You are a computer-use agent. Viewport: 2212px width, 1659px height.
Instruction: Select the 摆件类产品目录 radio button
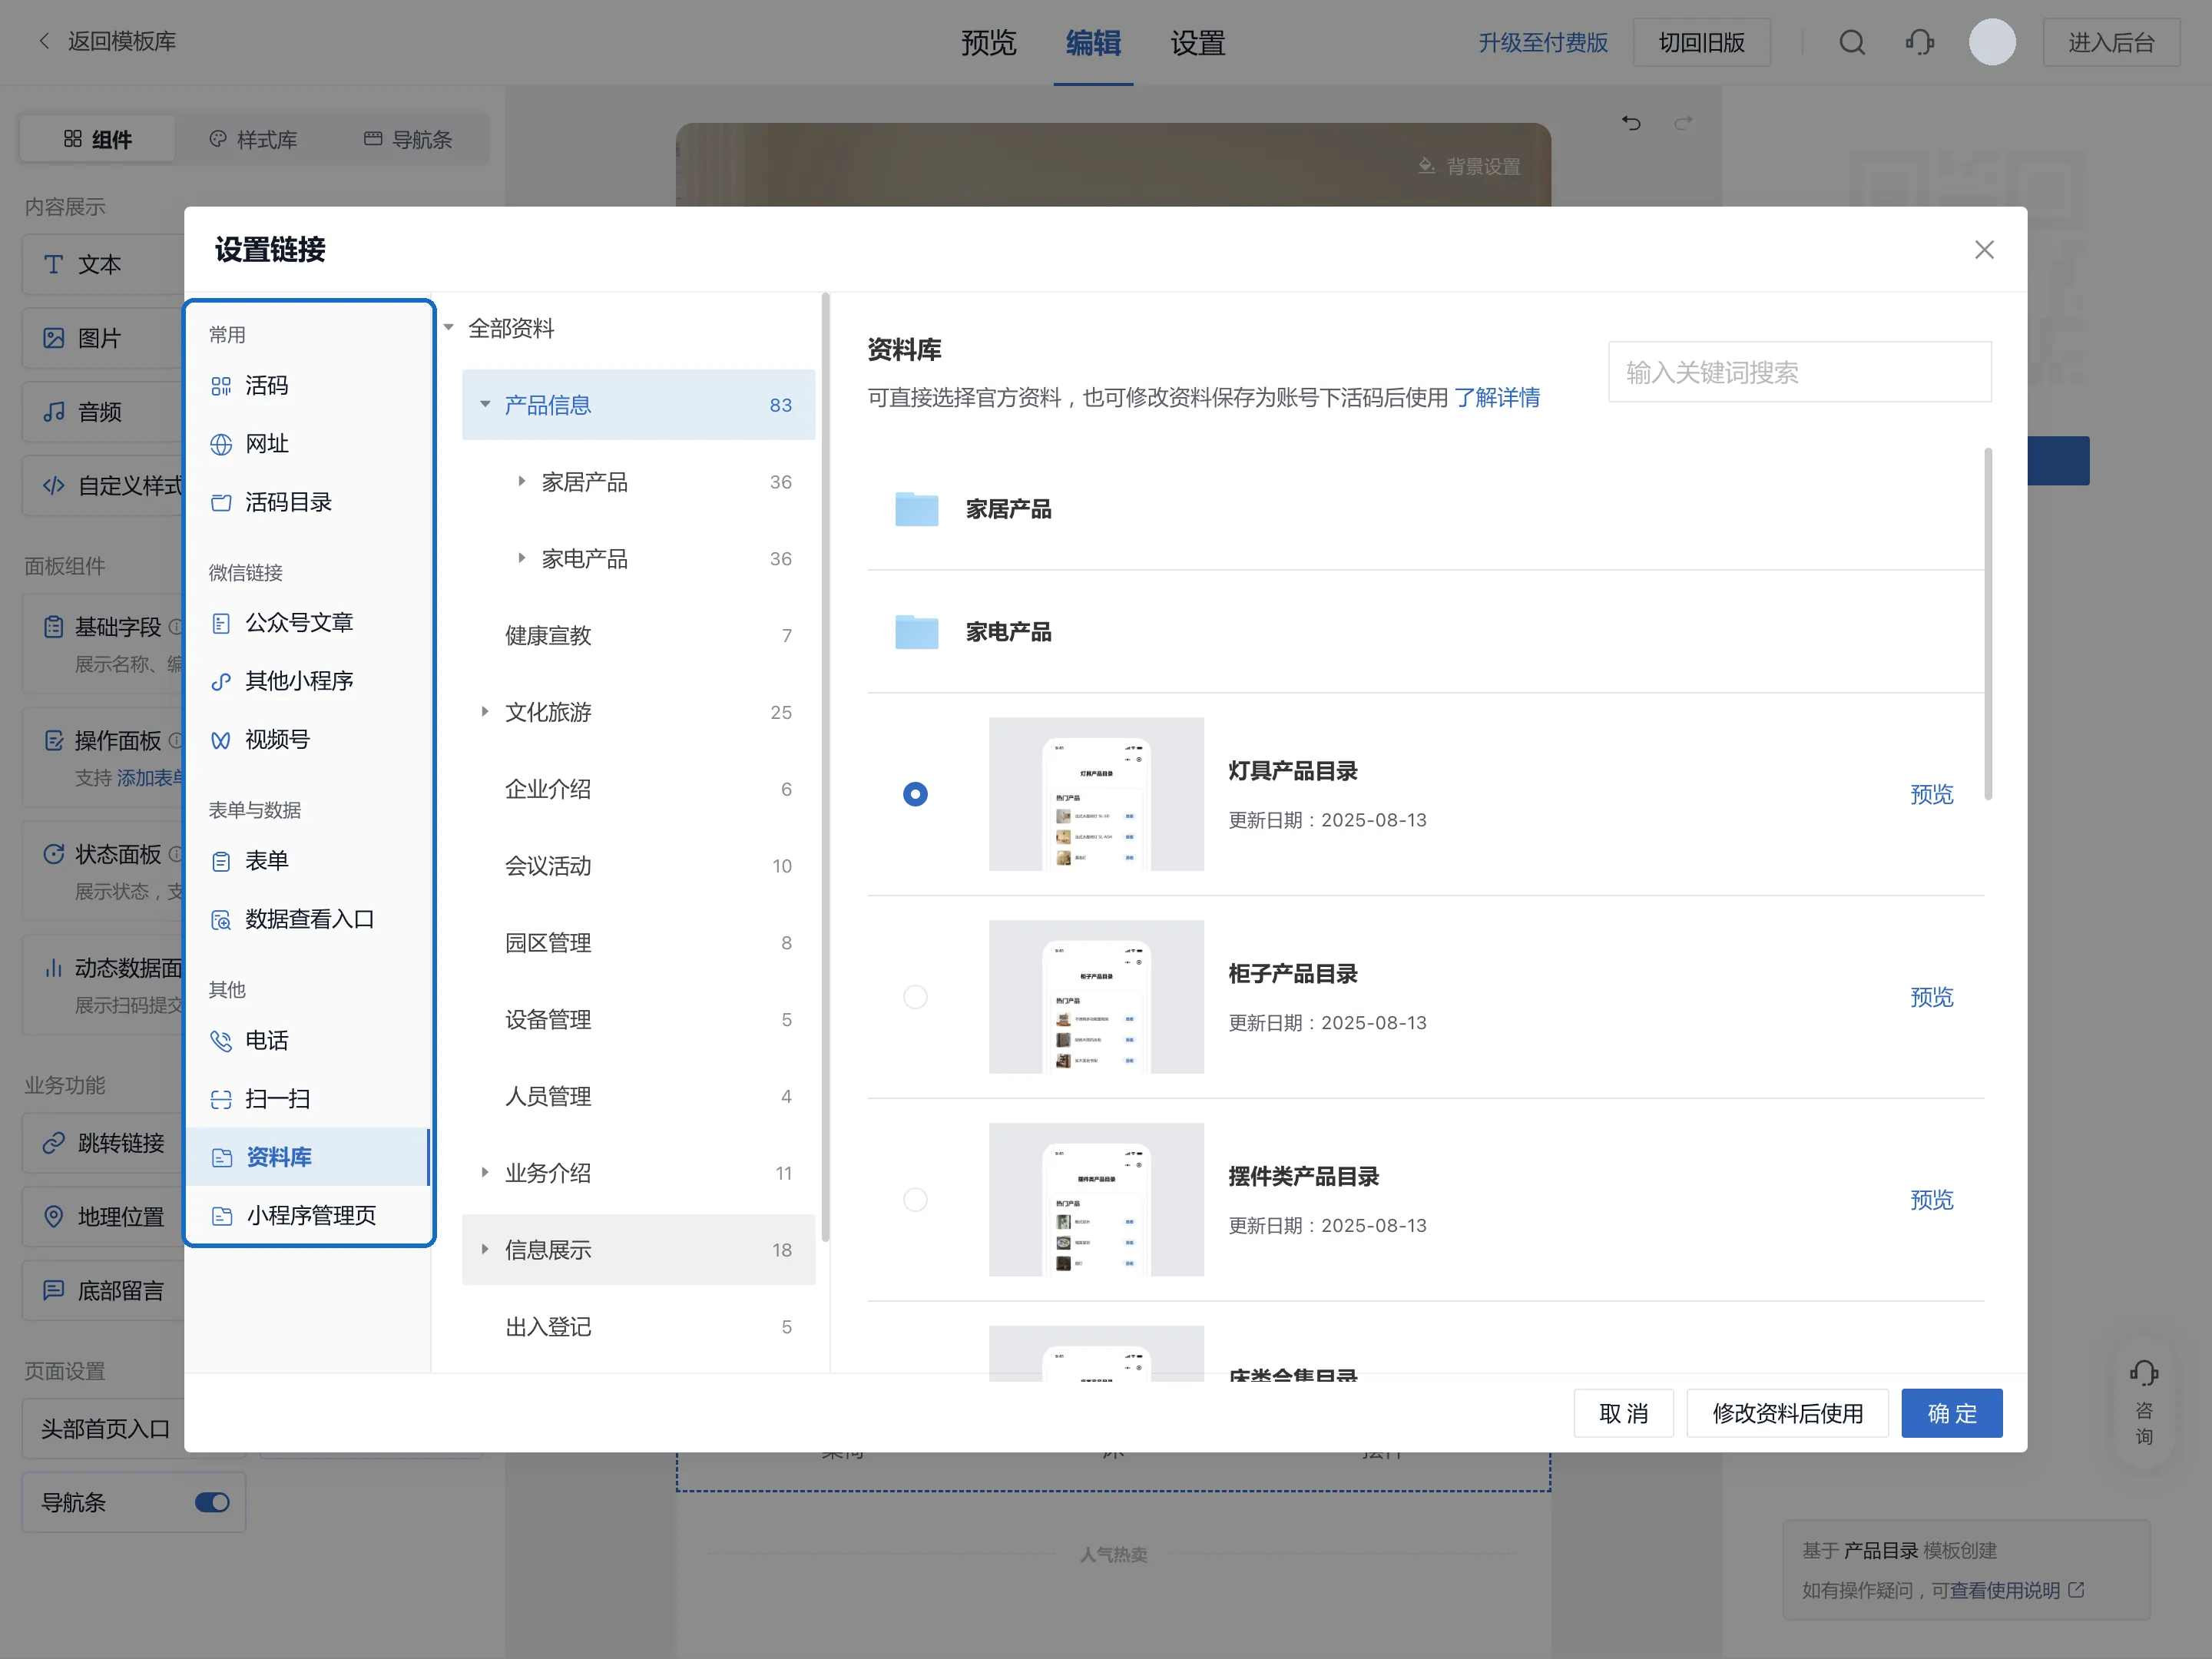click(915, 1199)
